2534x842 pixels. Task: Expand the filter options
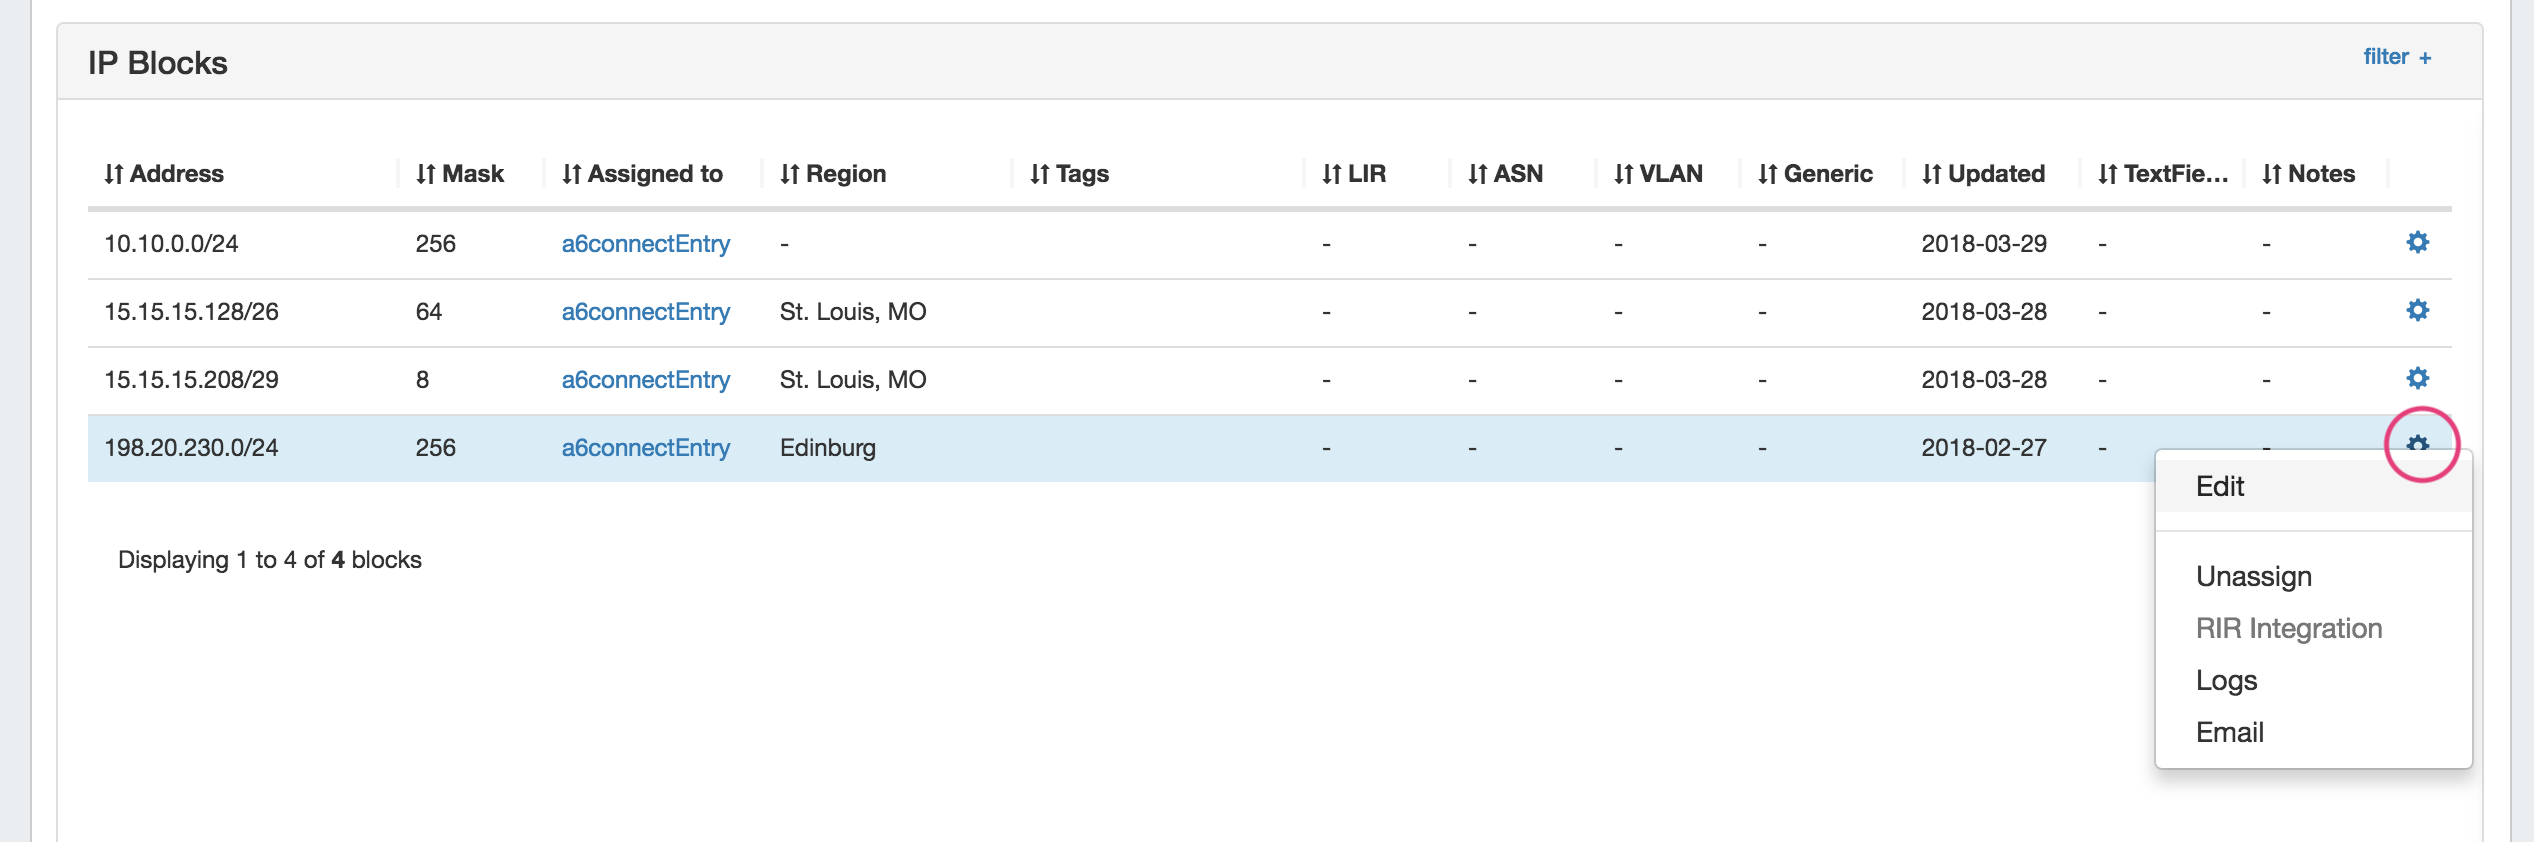click(2396, 57)
